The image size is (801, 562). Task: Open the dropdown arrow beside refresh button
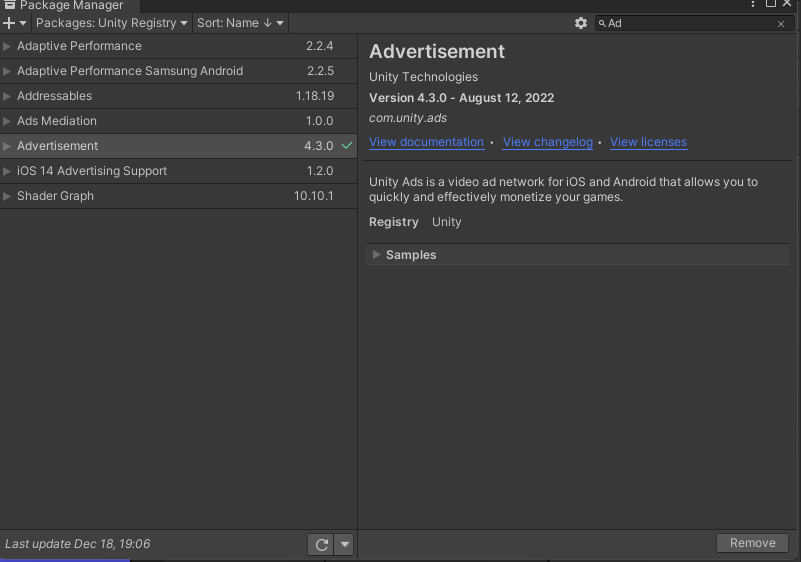point(345,545)
